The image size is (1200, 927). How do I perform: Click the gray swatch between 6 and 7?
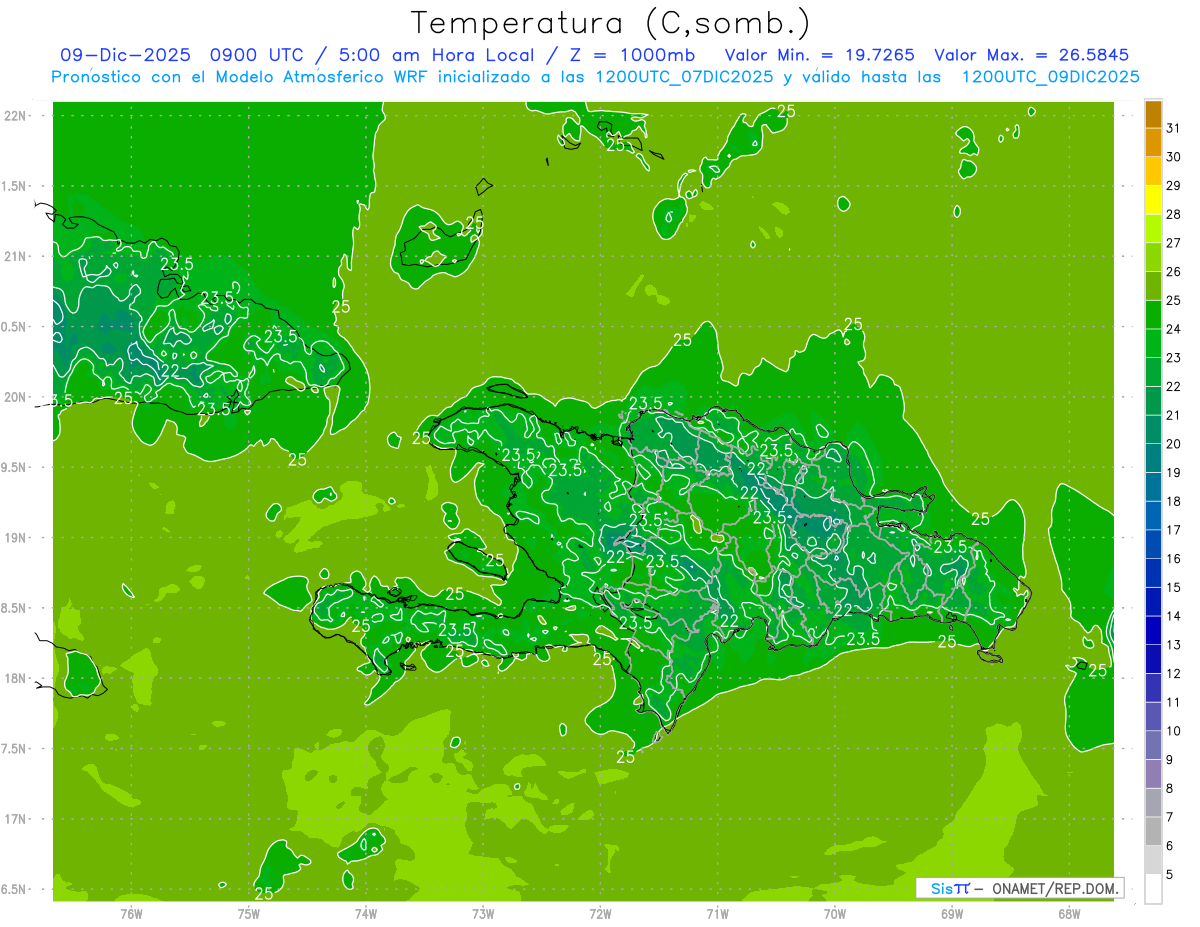(1153, 831)
